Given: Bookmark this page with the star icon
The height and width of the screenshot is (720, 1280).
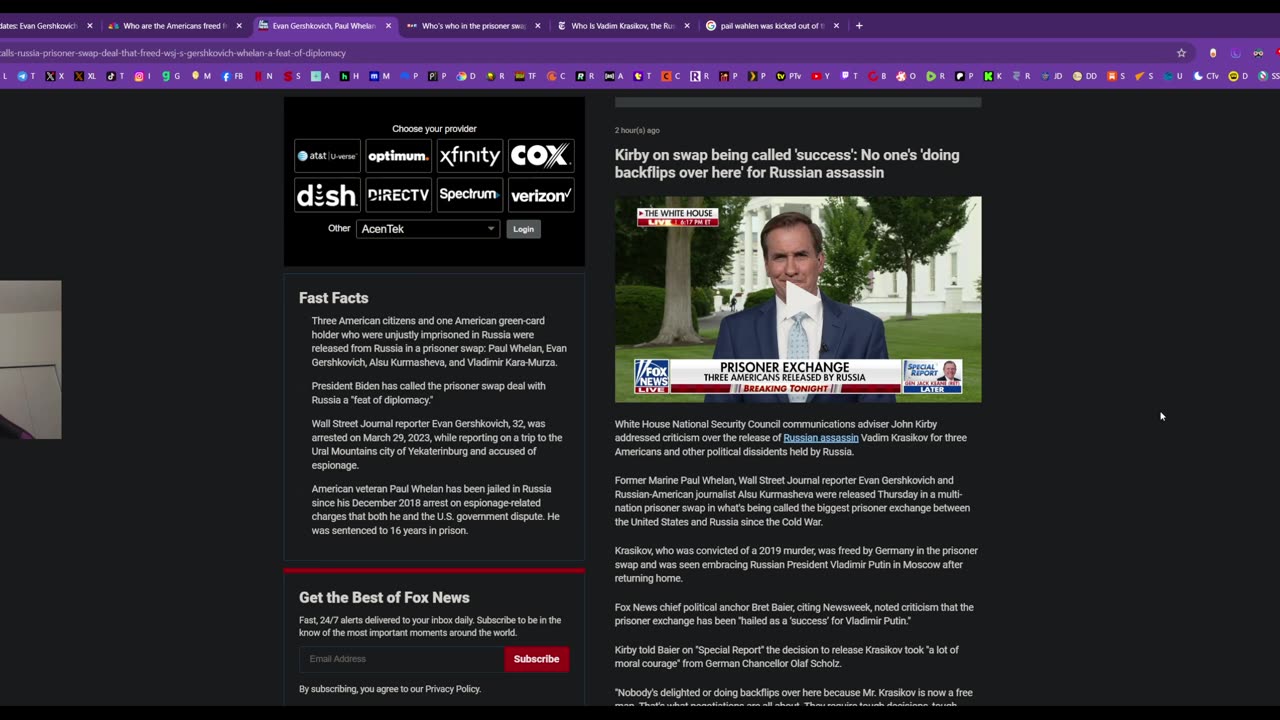Looking at the screenshot, I should click(x=1181, y=53).
